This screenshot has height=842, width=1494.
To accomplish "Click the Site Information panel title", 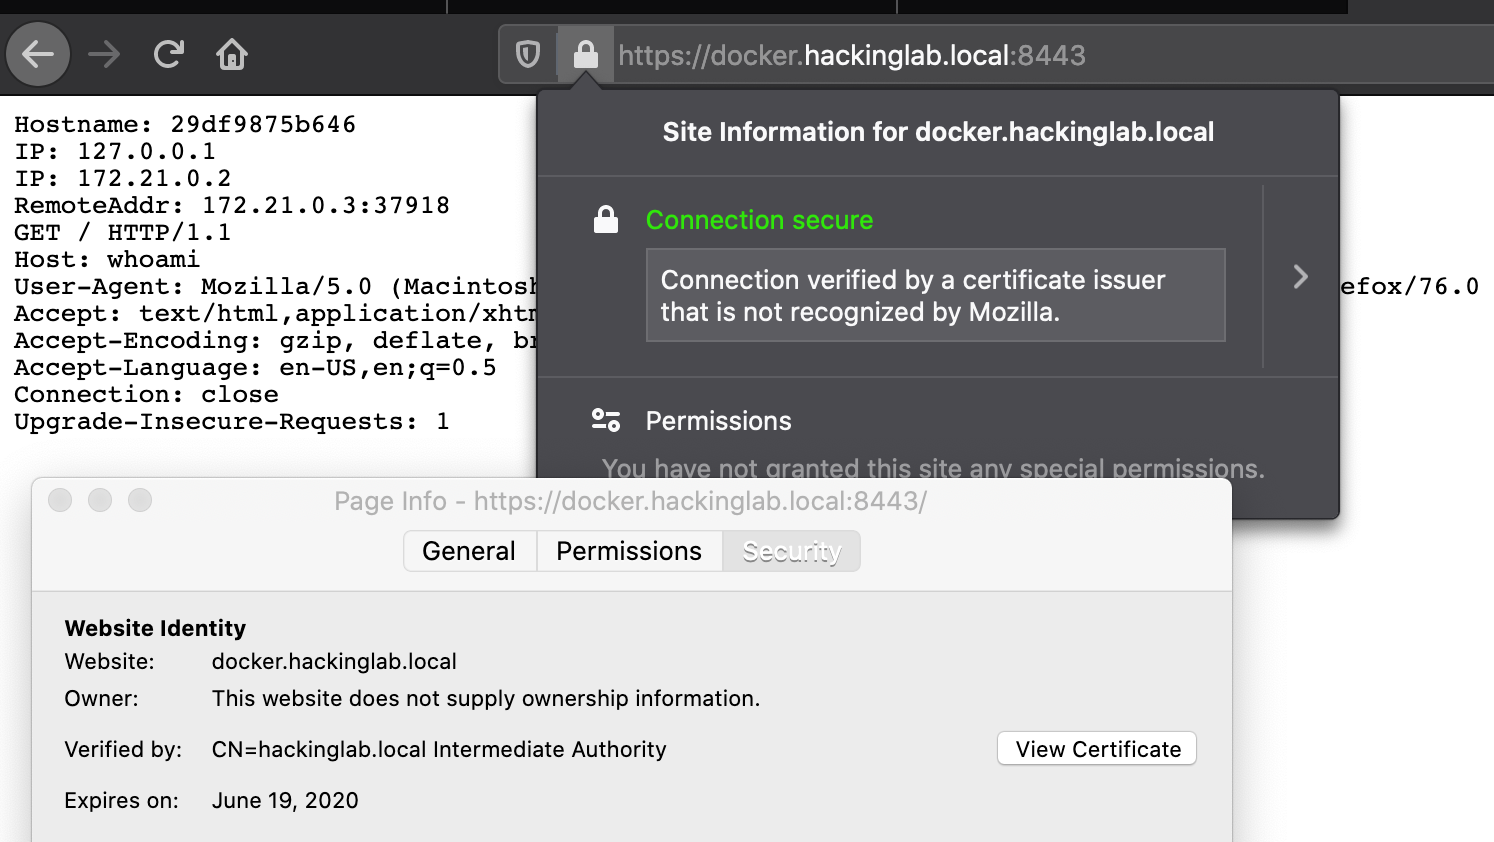I will pos(938,131).
